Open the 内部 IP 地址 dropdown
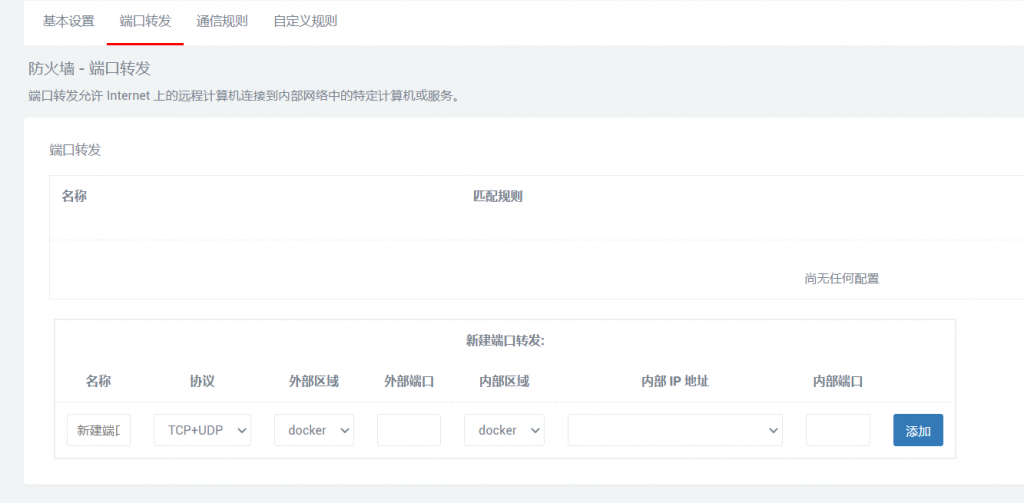This screenshot has width=1024, height=503. click(675, 430)
